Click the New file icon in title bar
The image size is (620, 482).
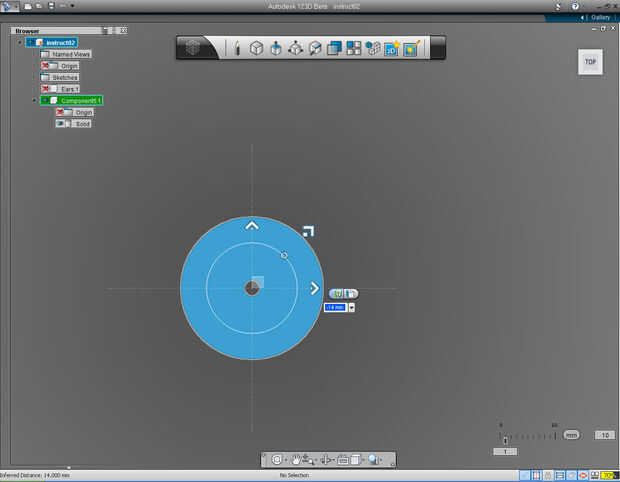click(28, 6)
